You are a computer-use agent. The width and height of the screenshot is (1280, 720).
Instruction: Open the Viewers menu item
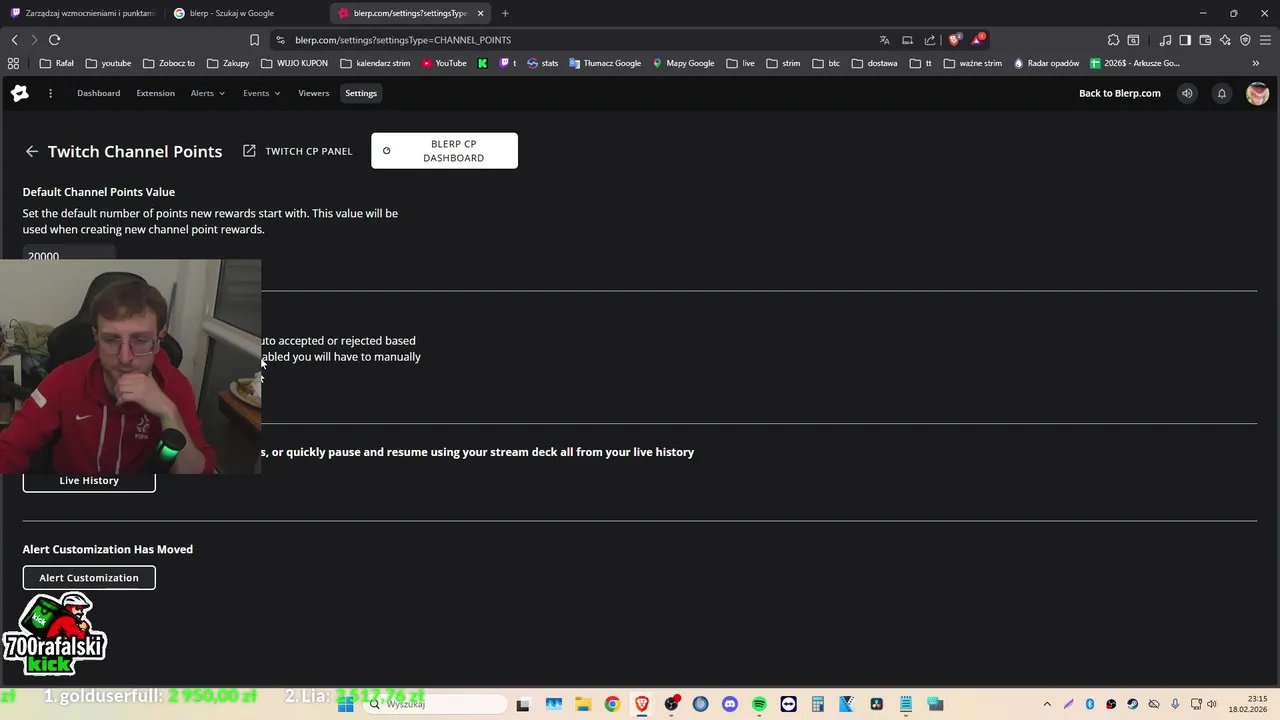click(x=313, y=93)
